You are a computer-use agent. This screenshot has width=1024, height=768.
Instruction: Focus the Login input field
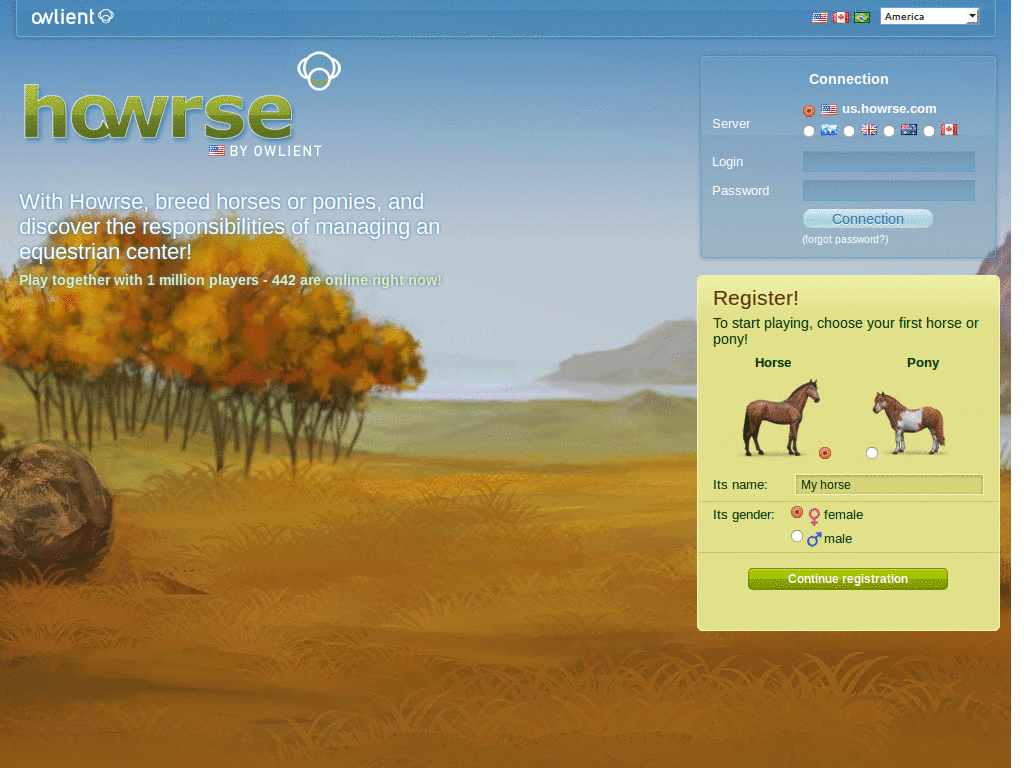point(888,161)
